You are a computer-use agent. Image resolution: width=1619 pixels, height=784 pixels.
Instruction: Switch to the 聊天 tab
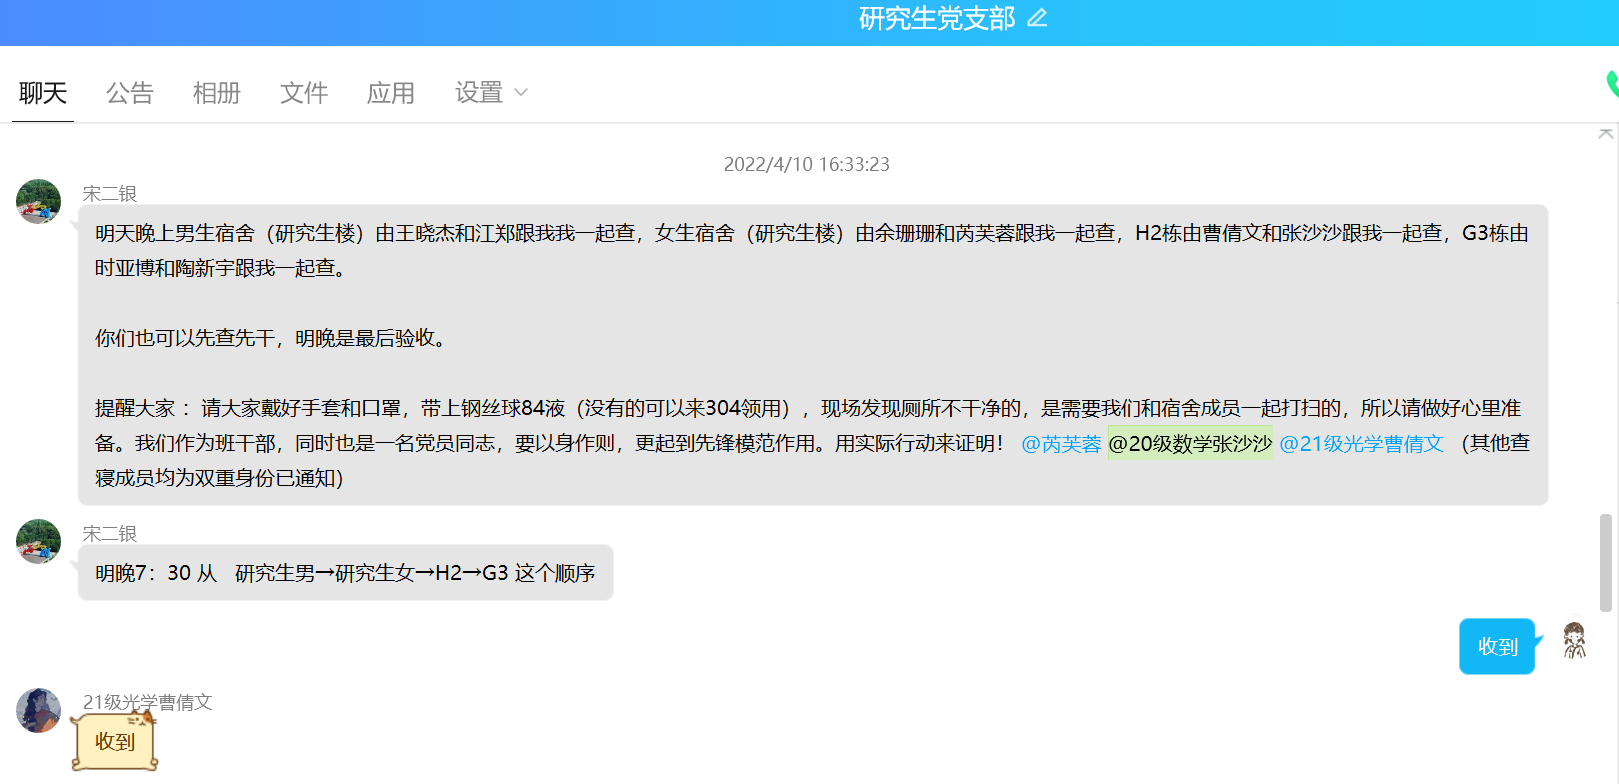point(43,93)
